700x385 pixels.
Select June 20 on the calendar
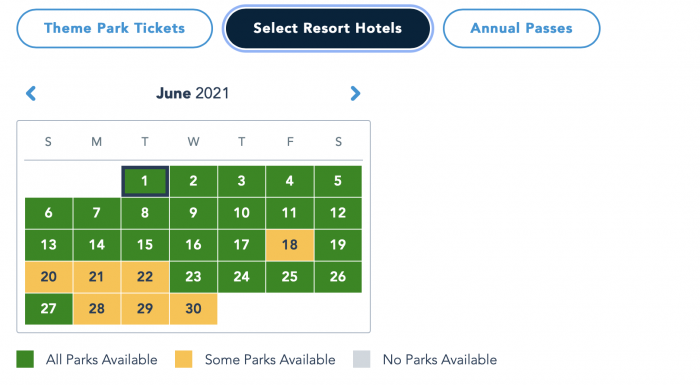coord(48,277)
